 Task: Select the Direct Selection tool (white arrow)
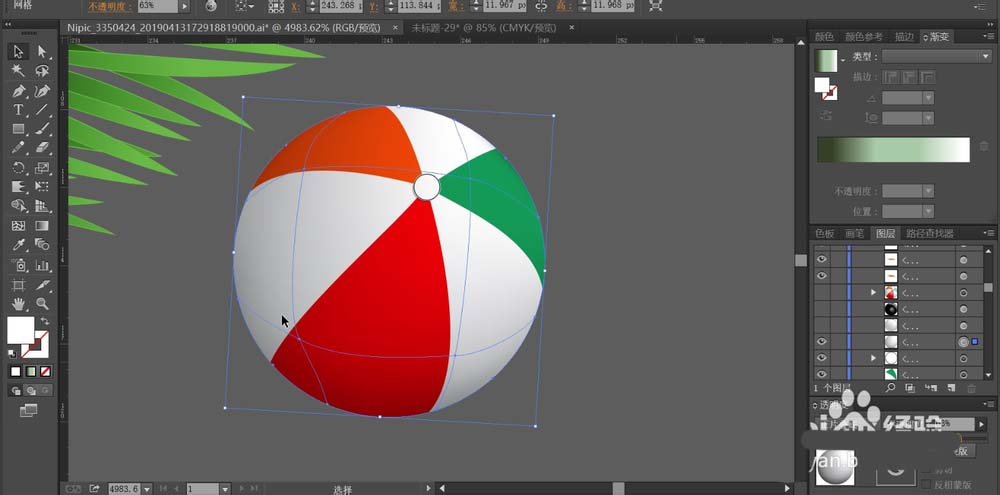42,52
